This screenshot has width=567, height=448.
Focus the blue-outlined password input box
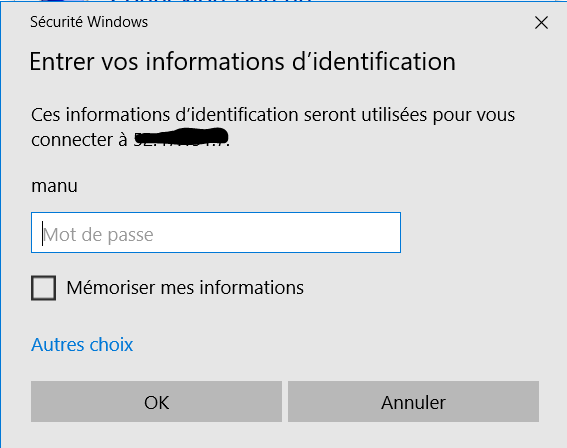[216, 232]
